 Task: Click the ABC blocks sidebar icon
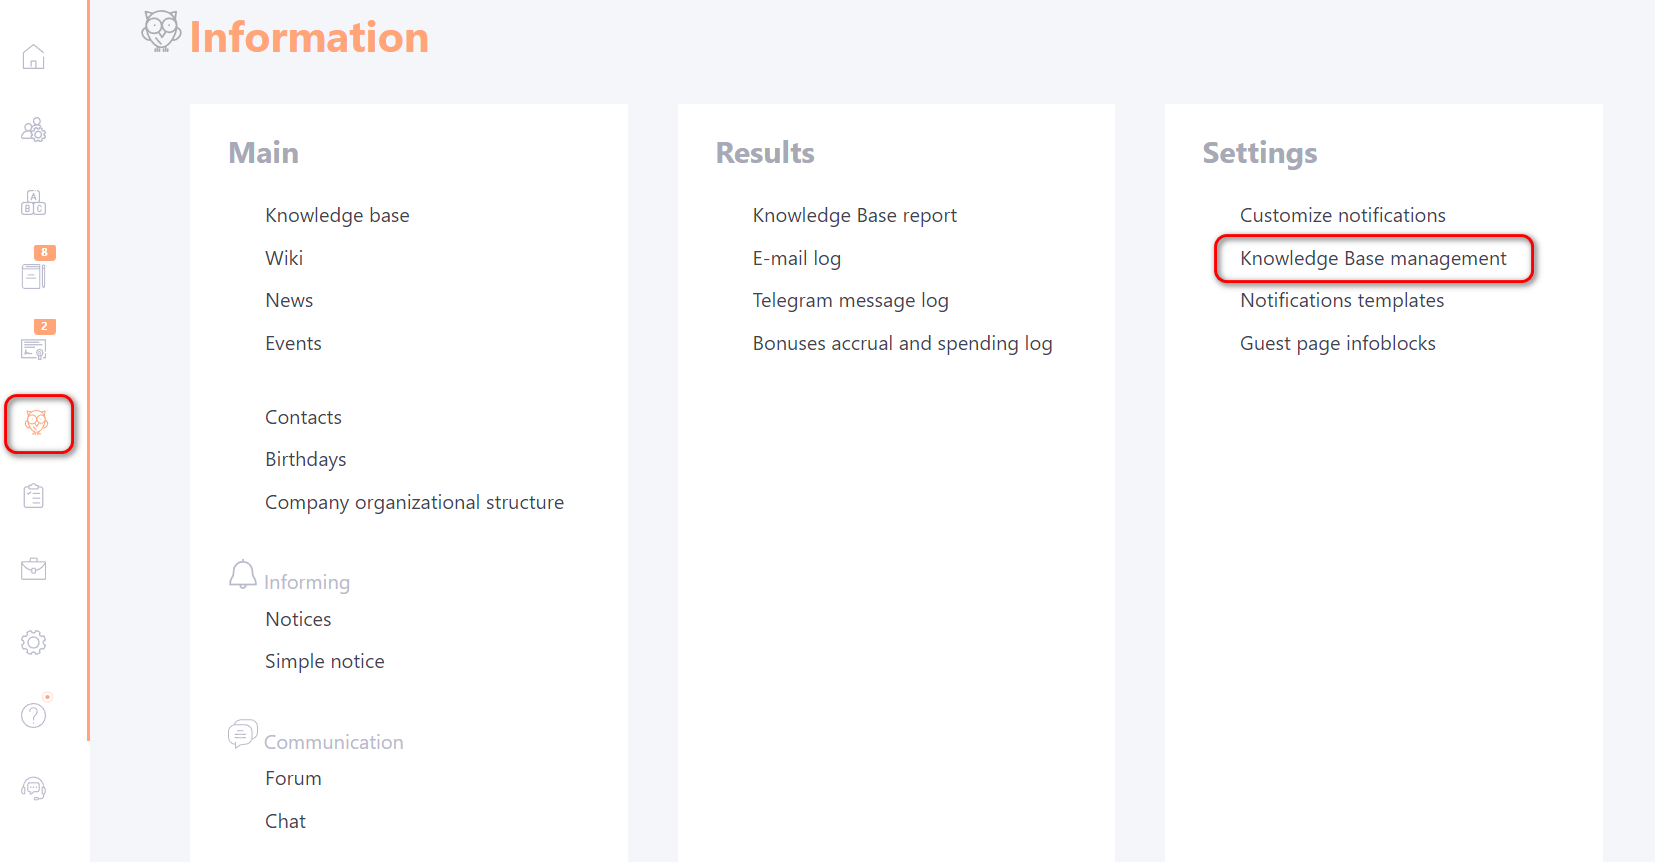tap(34, 203)
